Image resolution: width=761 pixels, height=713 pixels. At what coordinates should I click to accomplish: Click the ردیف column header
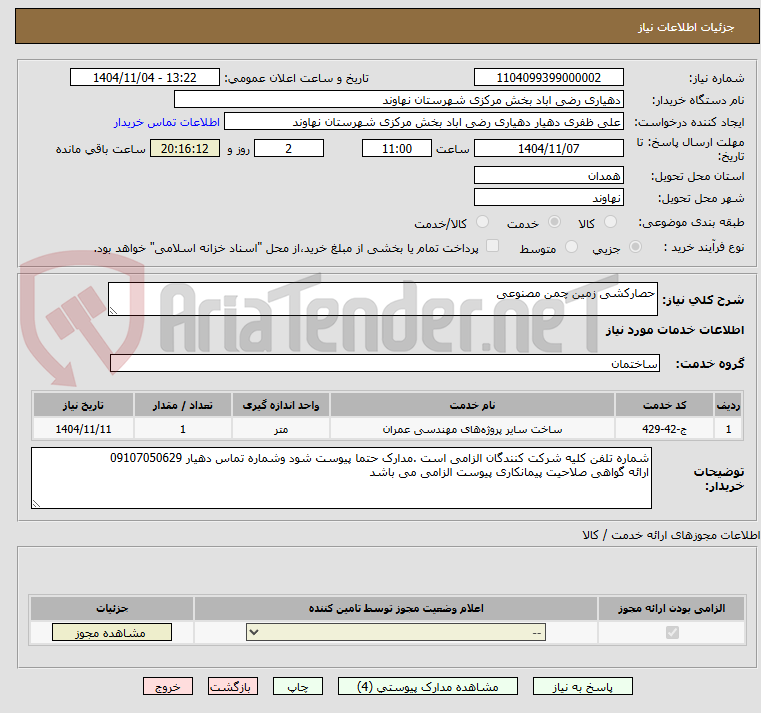click(728, 405)
